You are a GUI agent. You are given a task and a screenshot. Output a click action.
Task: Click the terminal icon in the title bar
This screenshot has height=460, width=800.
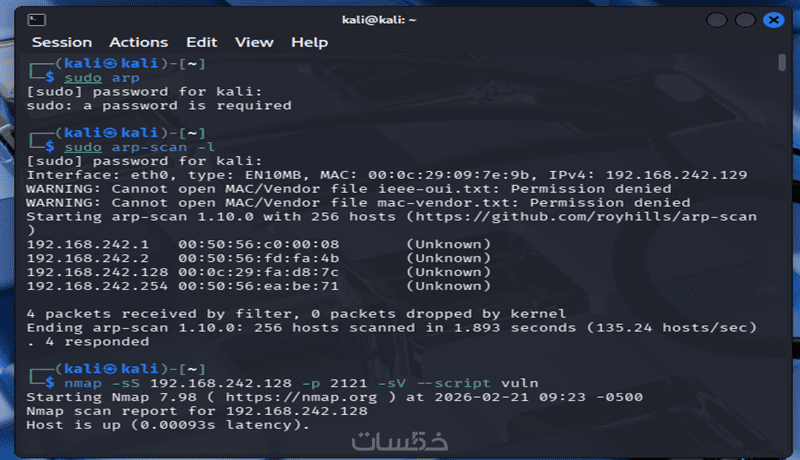tap(37, 20)
